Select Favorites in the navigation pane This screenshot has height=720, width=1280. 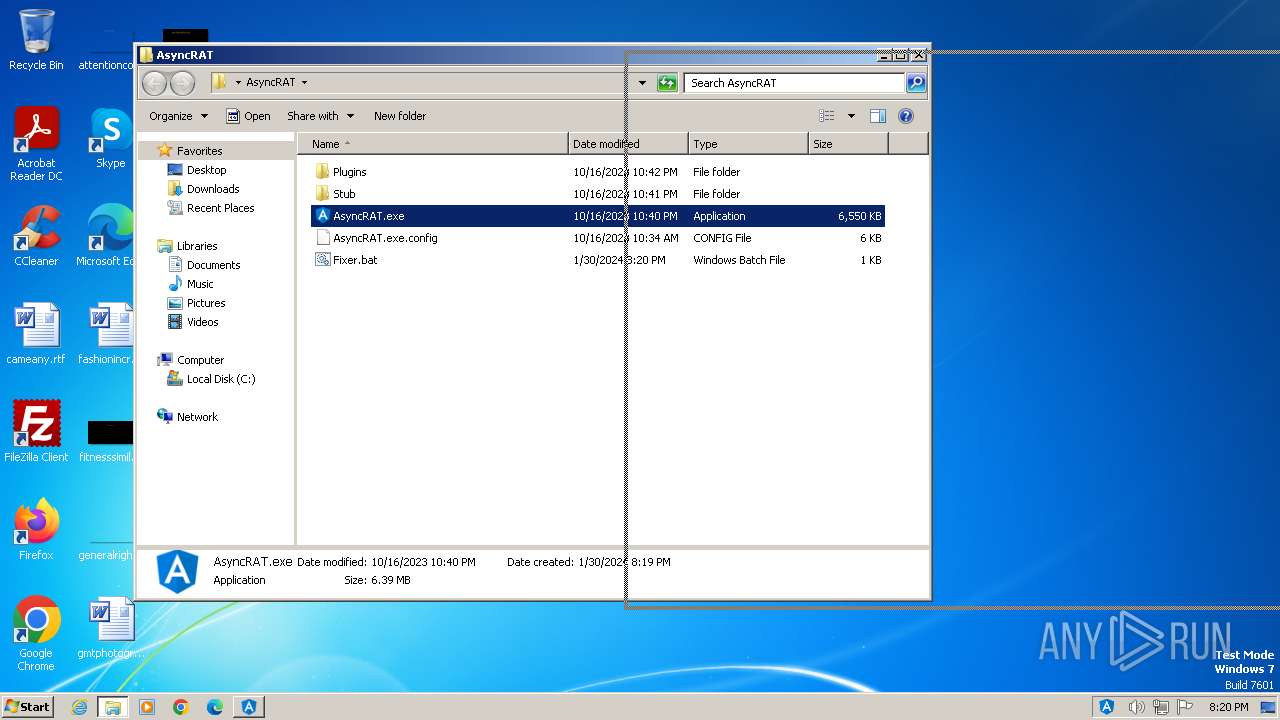pos(199,151)
